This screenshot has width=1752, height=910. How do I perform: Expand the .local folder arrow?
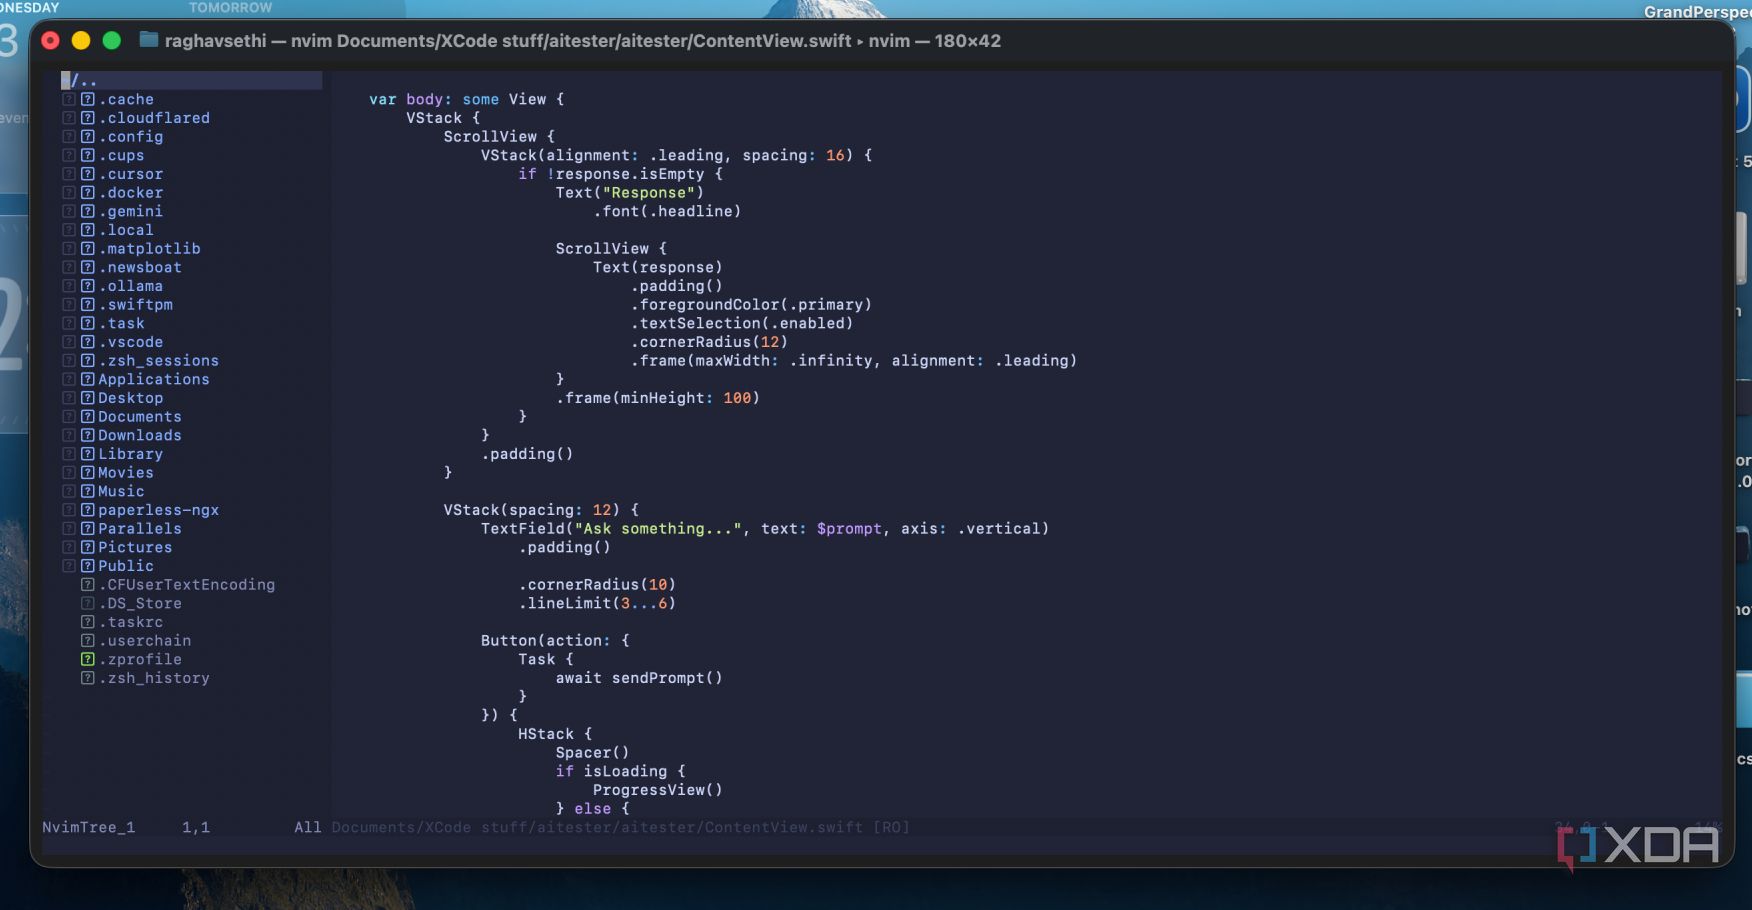point(69,230)
